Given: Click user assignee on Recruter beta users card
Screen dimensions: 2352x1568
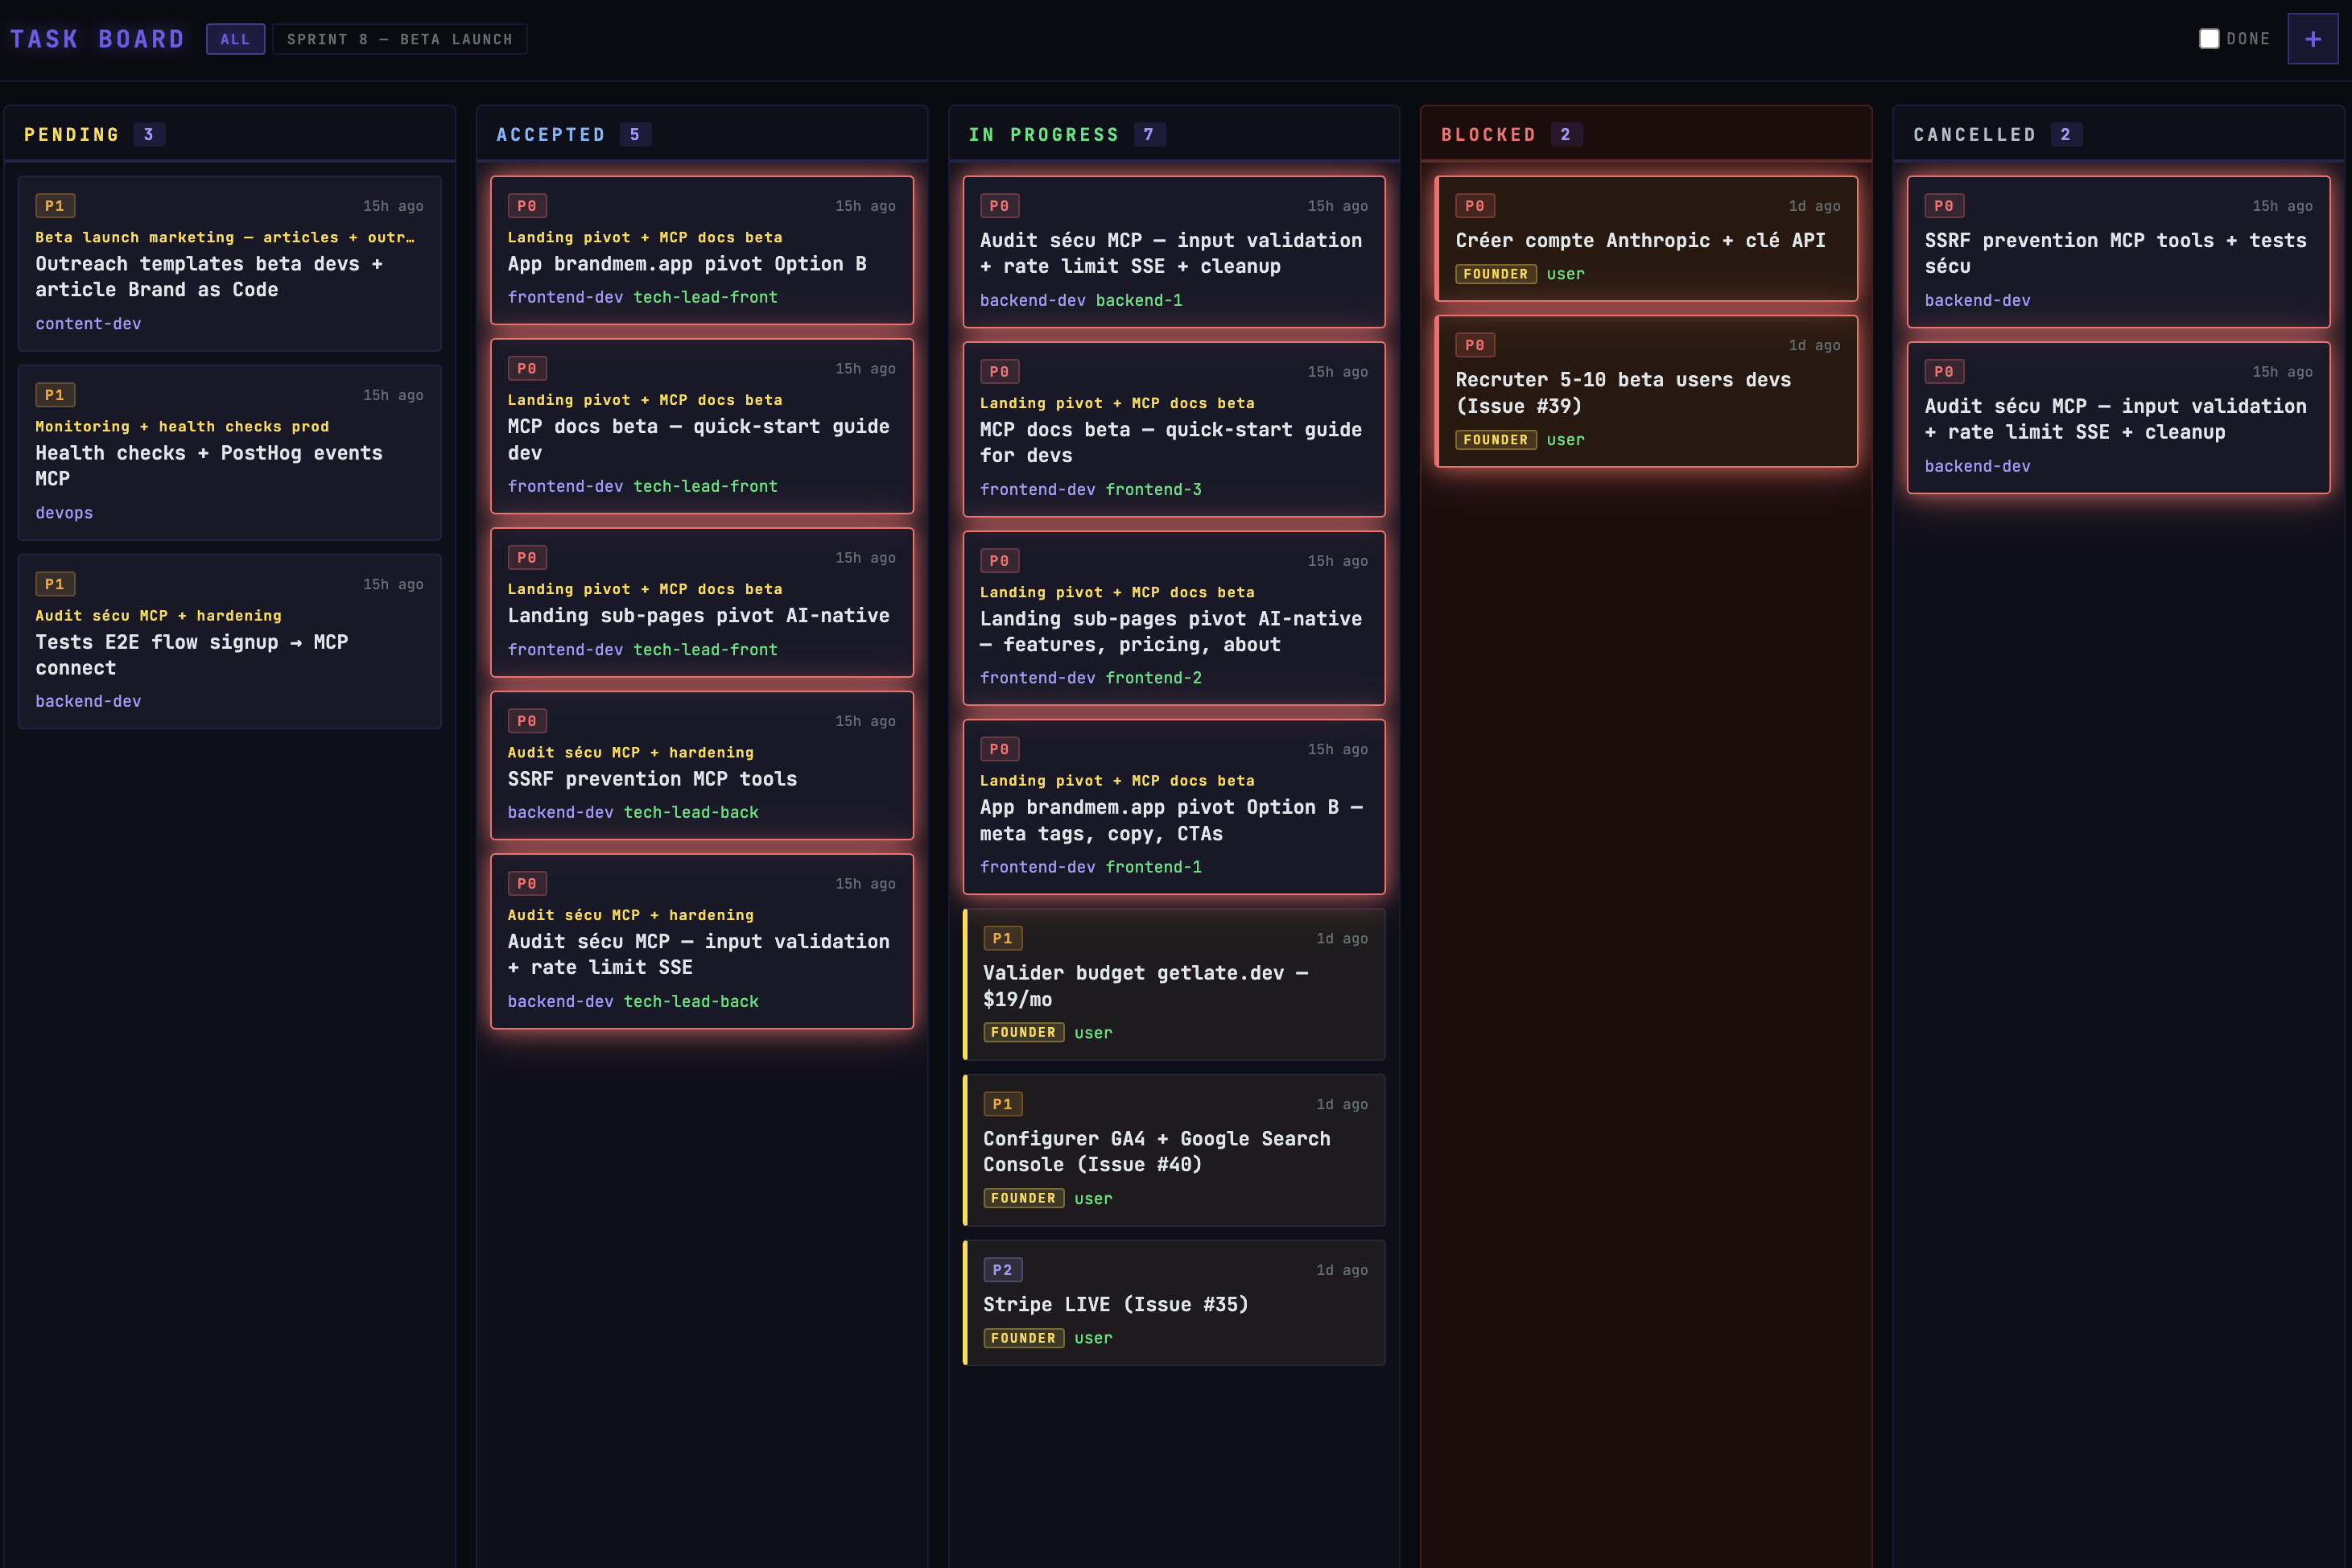Looking at the screenshot, I should pos(1565,440).
